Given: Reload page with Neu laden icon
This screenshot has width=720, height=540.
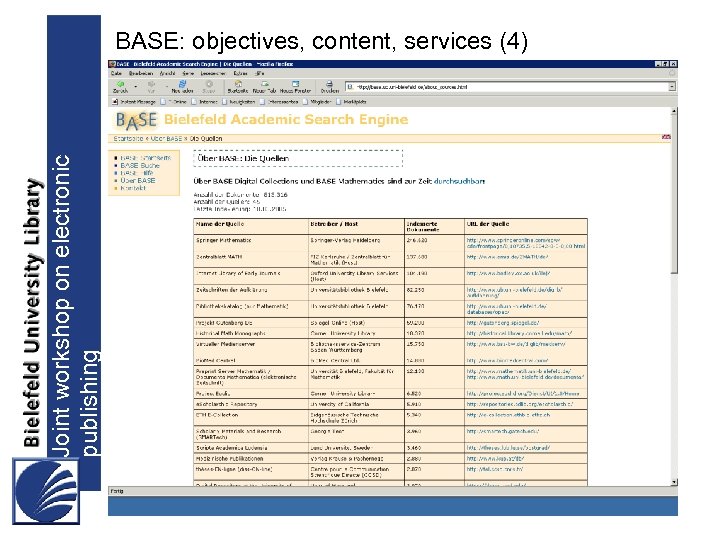Looking at the screenshot, I should pos(182,84).
